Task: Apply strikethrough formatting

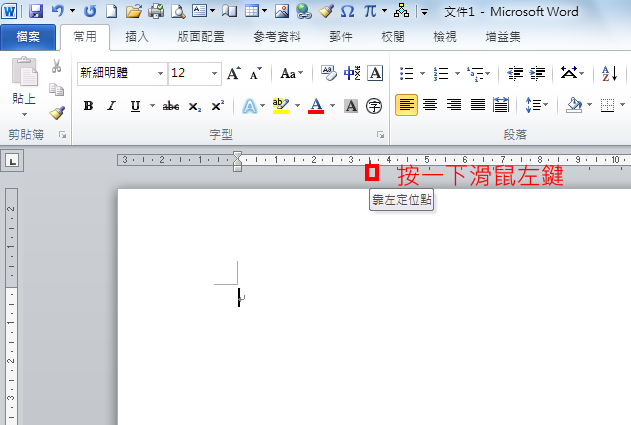Action: pyautogui.click(x=171, y=106)
